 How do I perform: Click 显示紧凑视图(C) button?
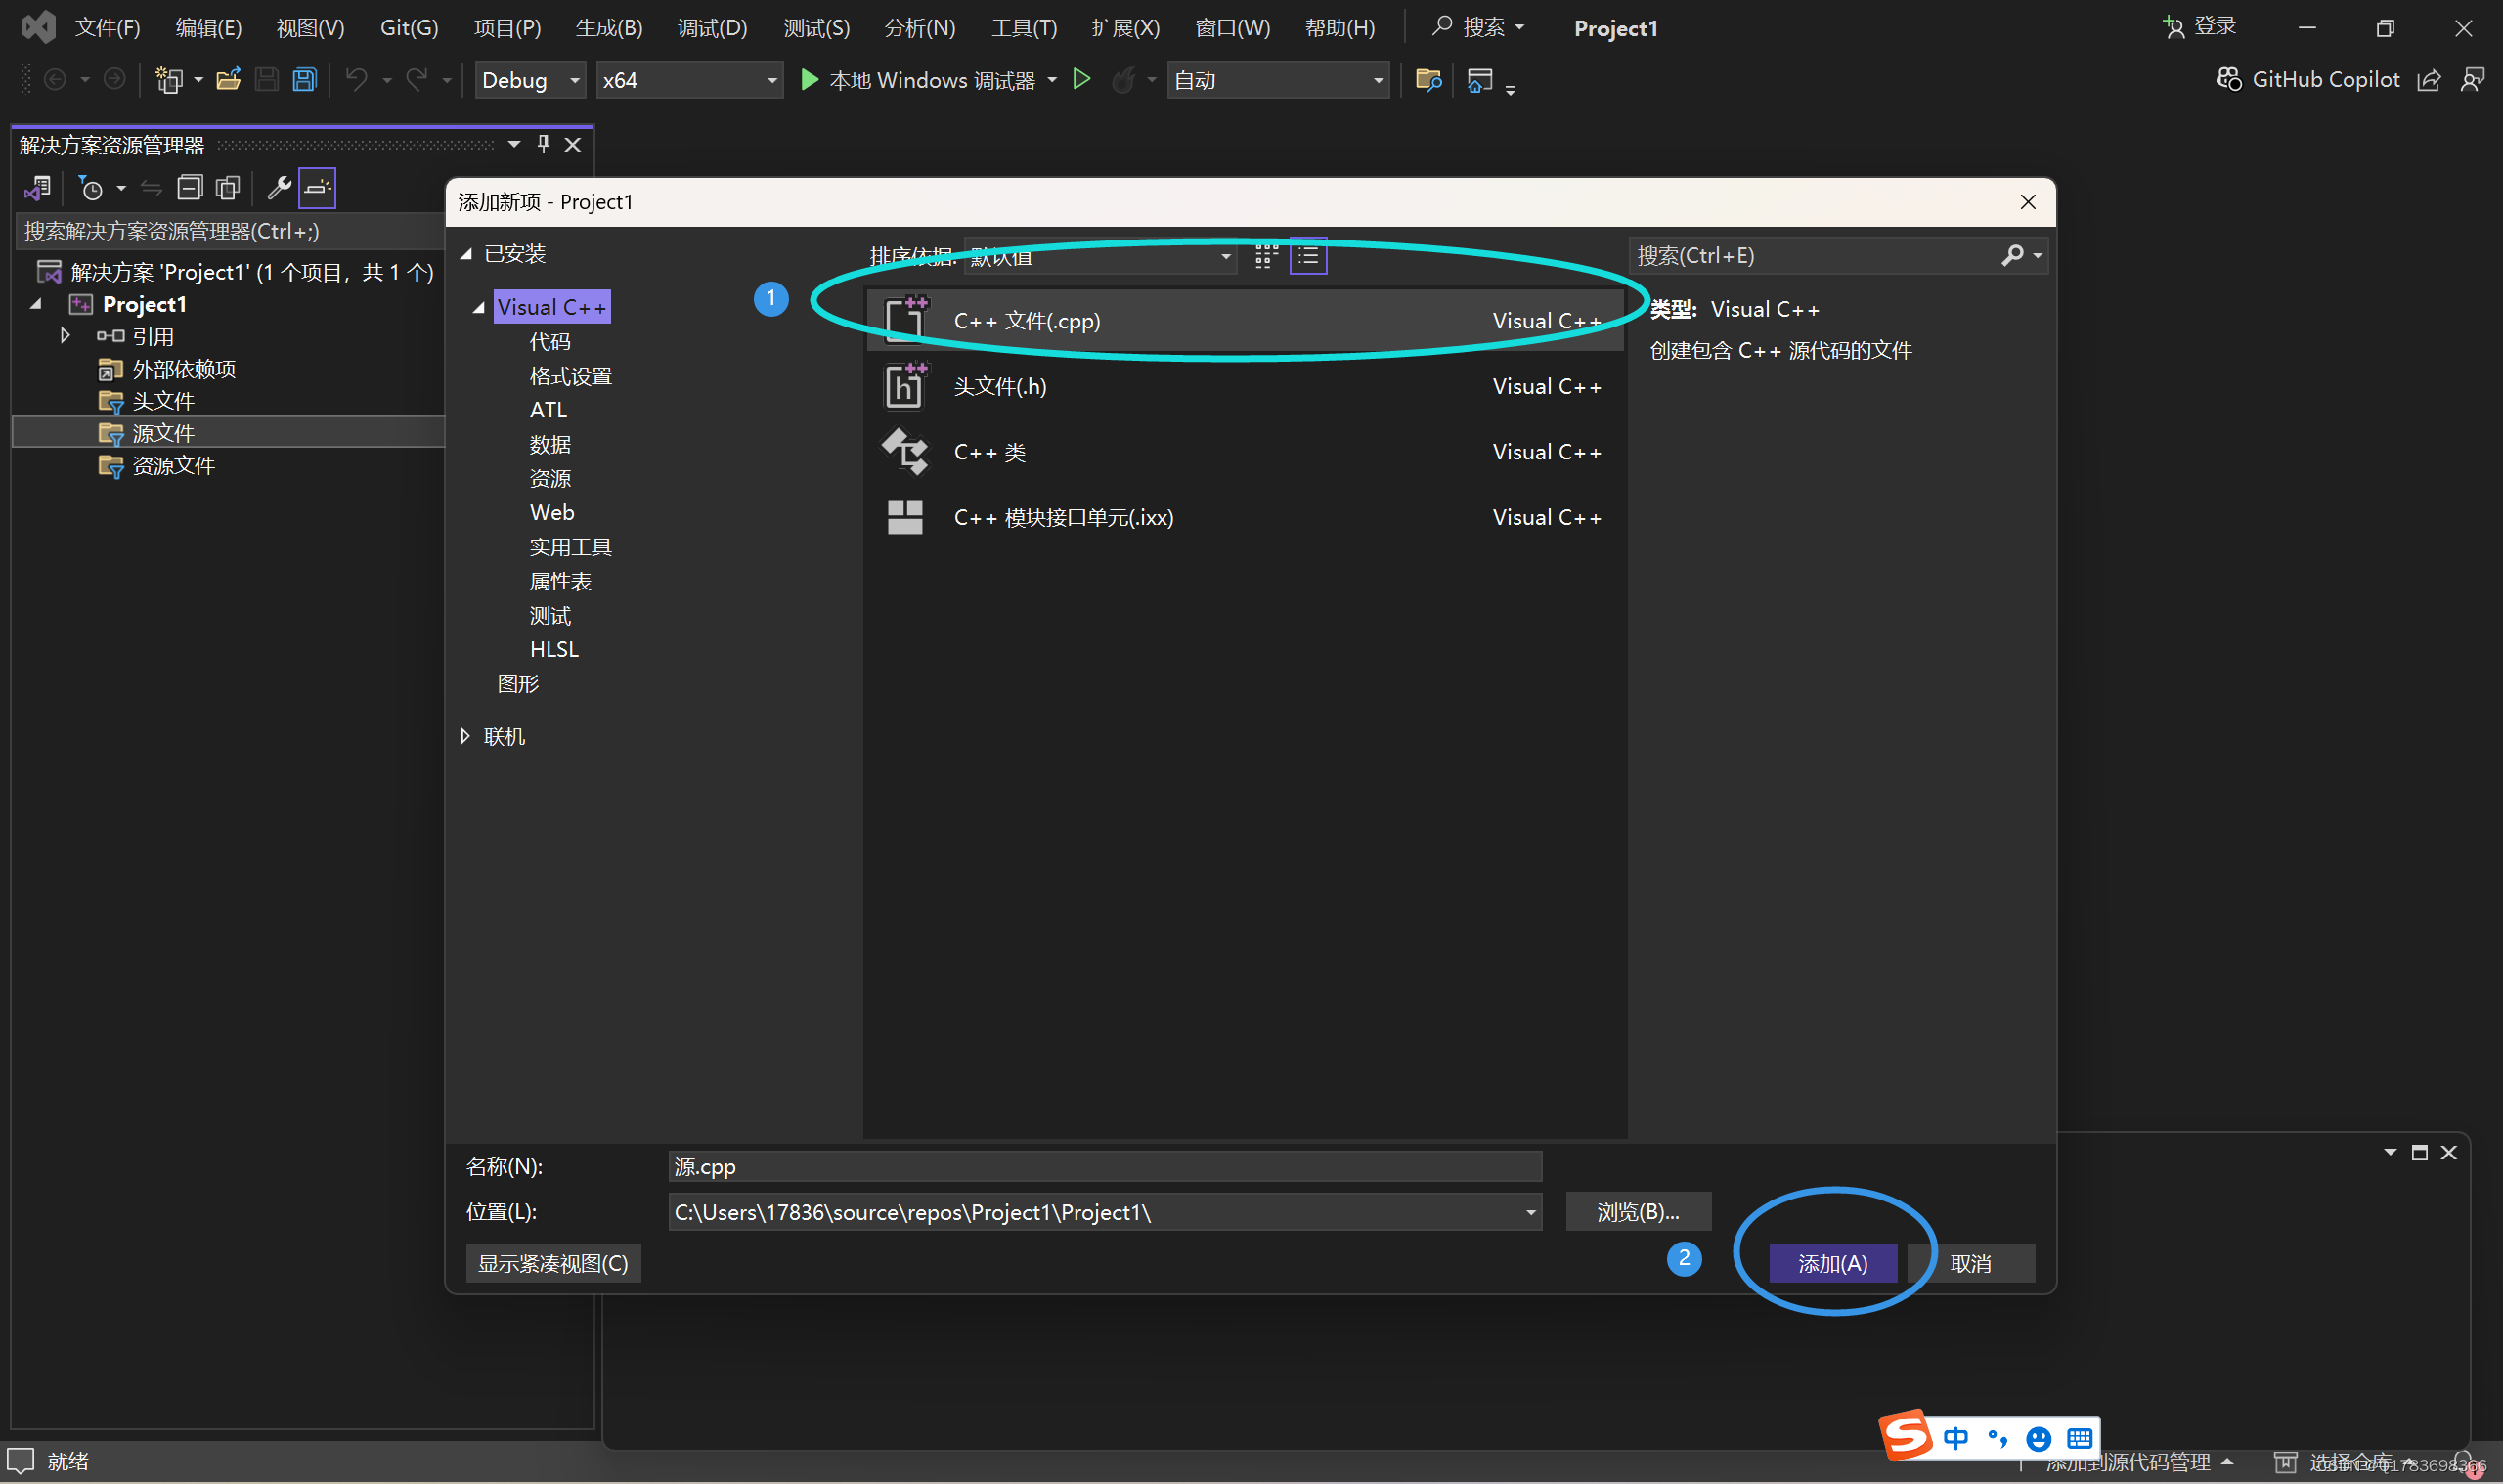(553, 1263)
